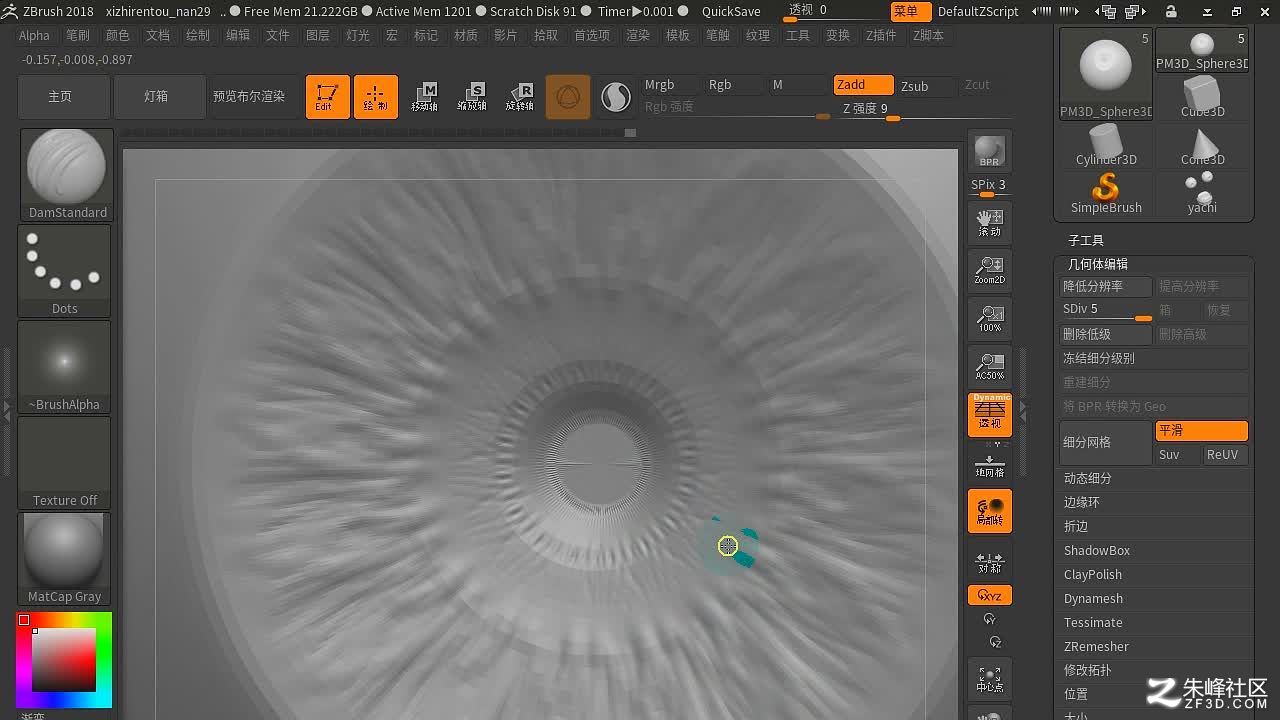1280x720 pixels.
Task: Open the Dots stroke picker
Action: [x=65, y=270]
